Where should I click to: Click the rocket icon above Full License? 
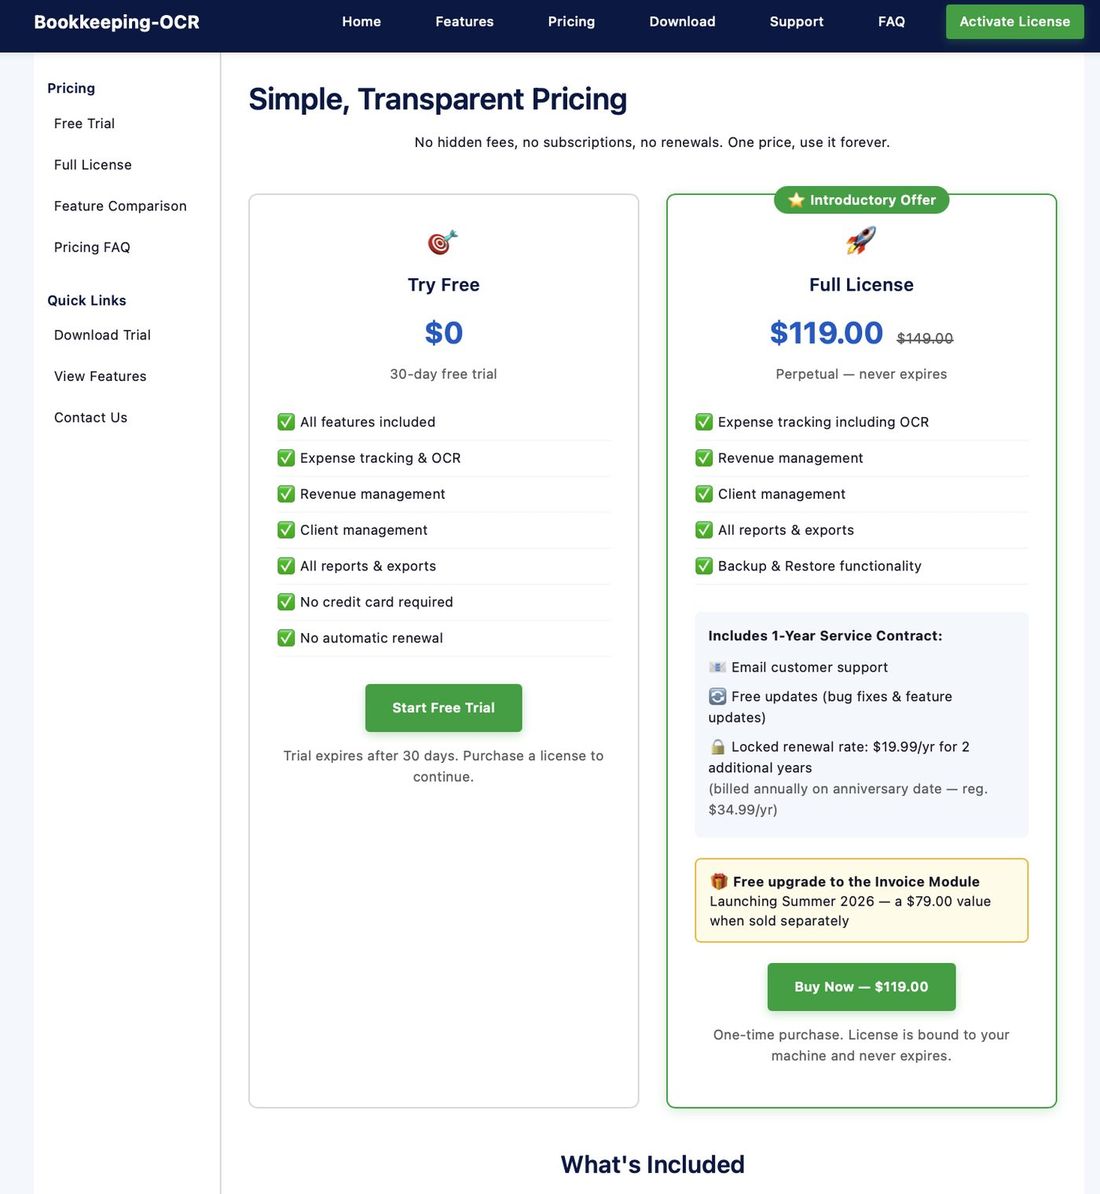[x=861, y=241]
